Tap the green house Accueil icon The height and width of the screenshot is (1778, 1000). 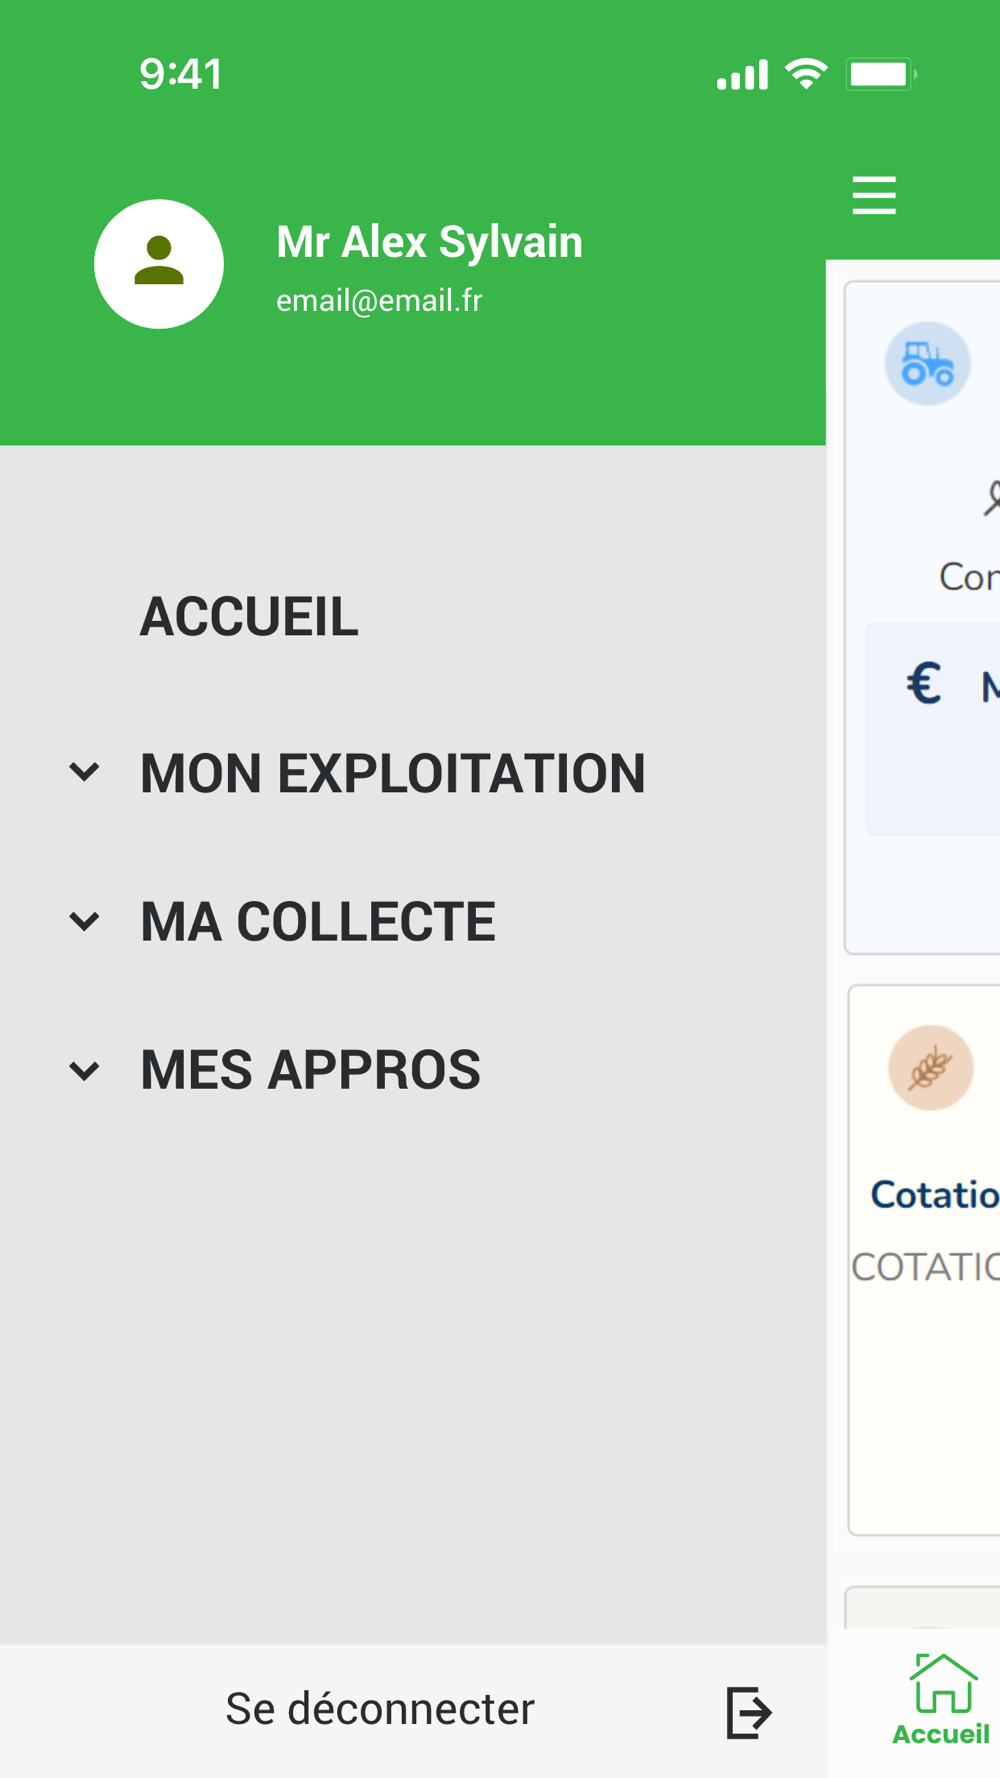tap(942, 1684)
